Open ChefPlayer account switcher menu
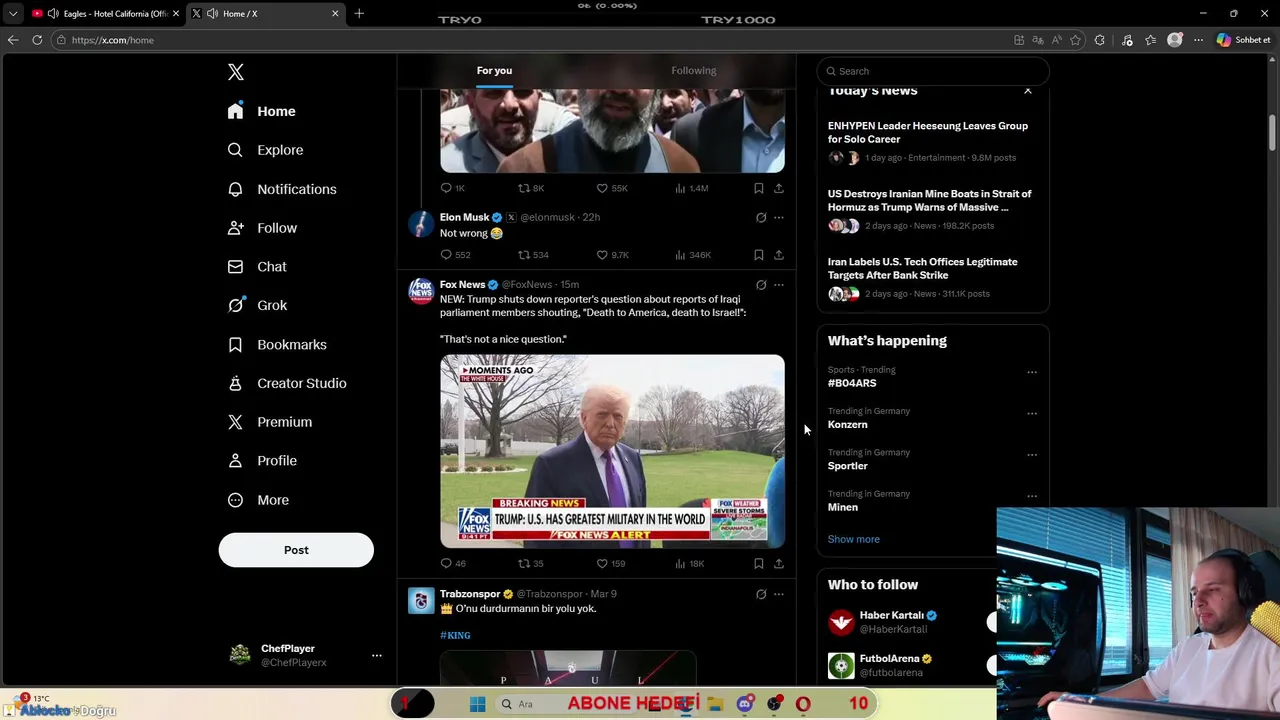Image resolution: width=1280 pixels, height=720 pixels. (376, 656)
